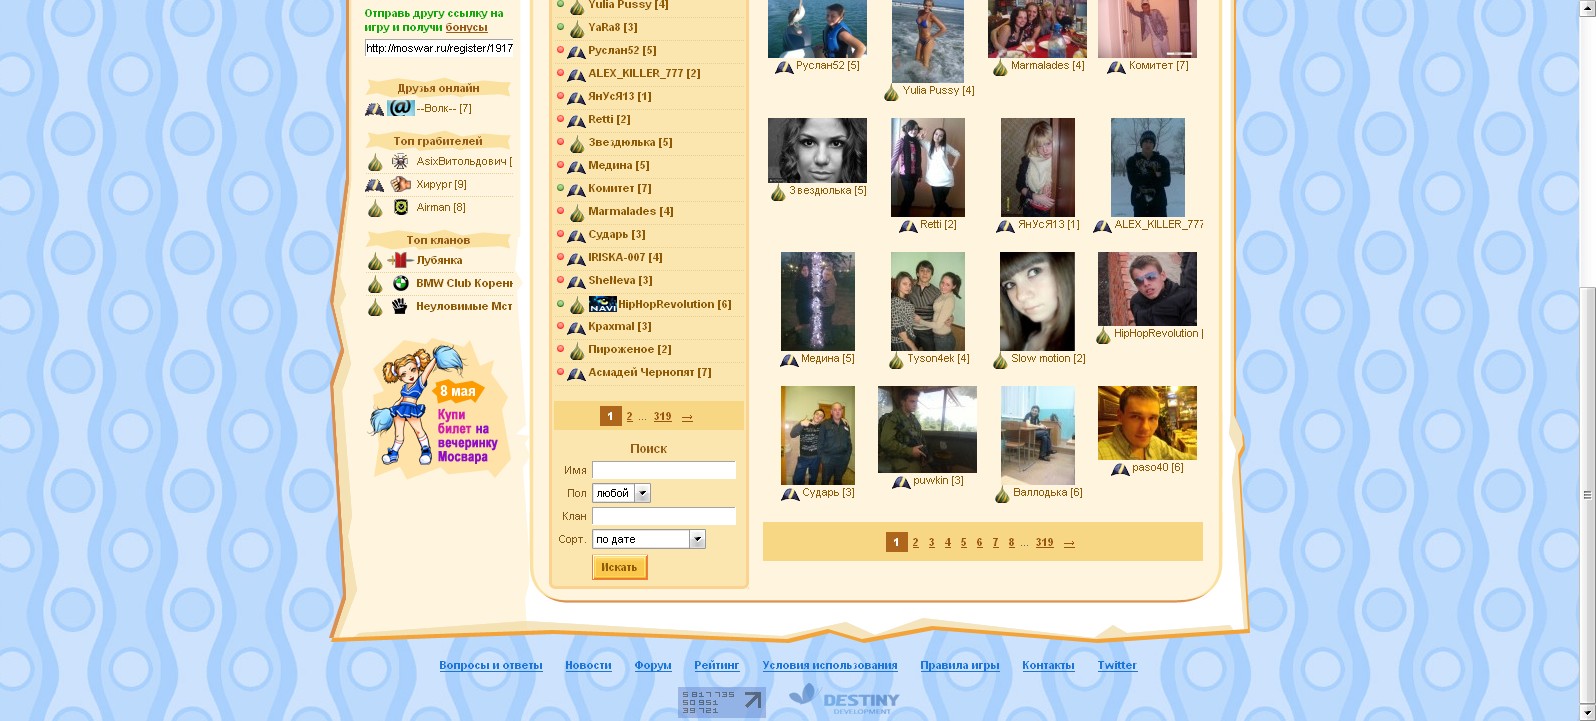The image size is (1596, 721).
Task: Click the faction icon beside IRISKA-007 [4]
Action: click(x=577, y=258)
